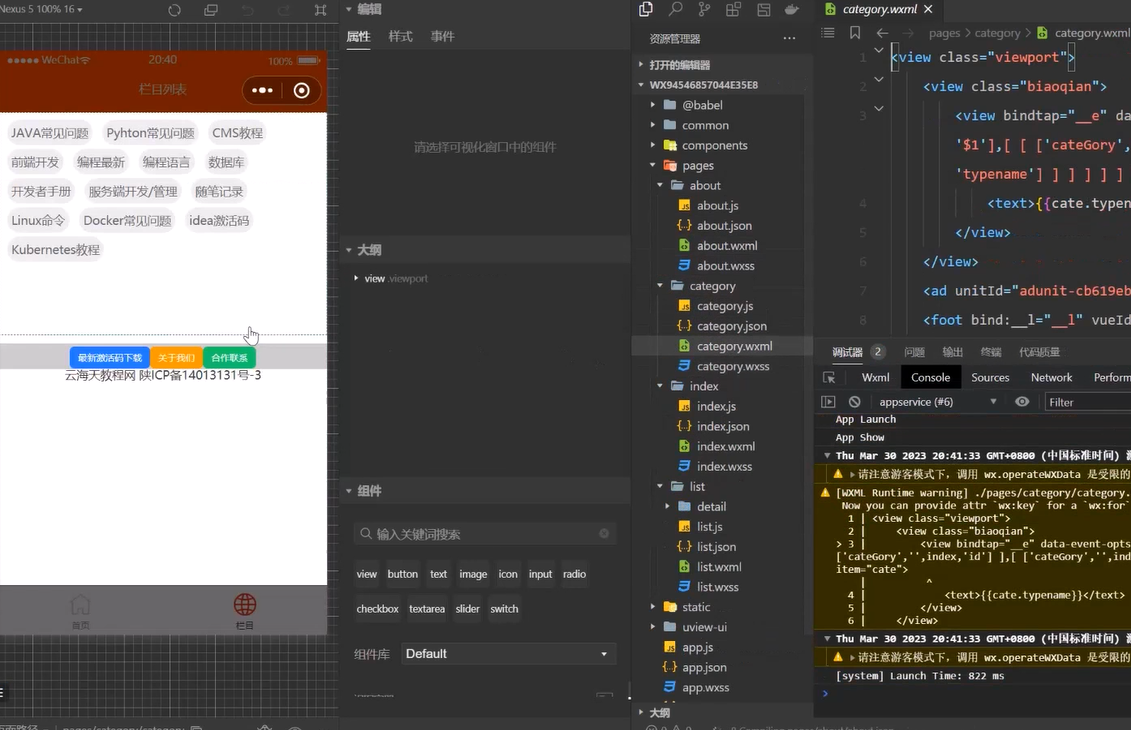
Task: Tap the Kubernetes教程 category tag
Action: point(56,250)
